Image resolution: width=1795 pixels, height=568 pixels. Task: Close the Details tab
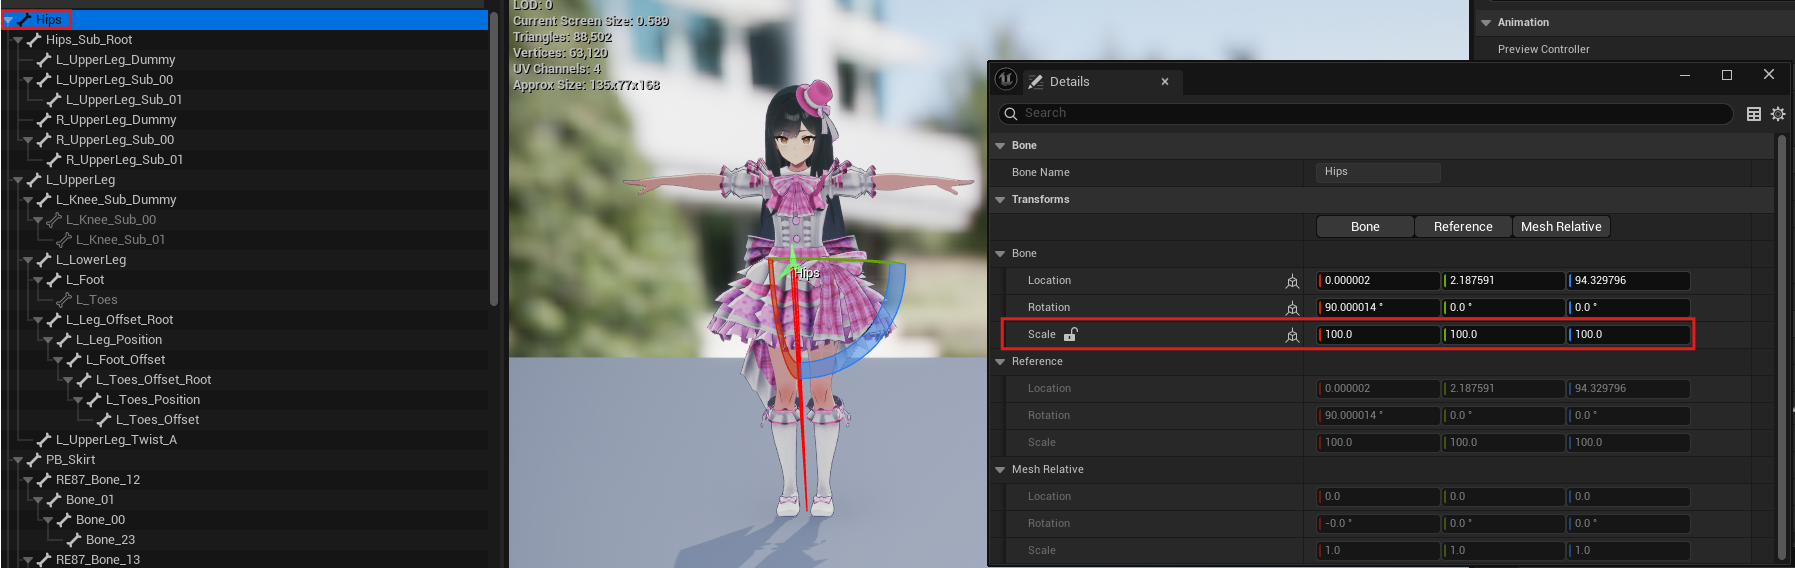click(x=1165, y=82)
